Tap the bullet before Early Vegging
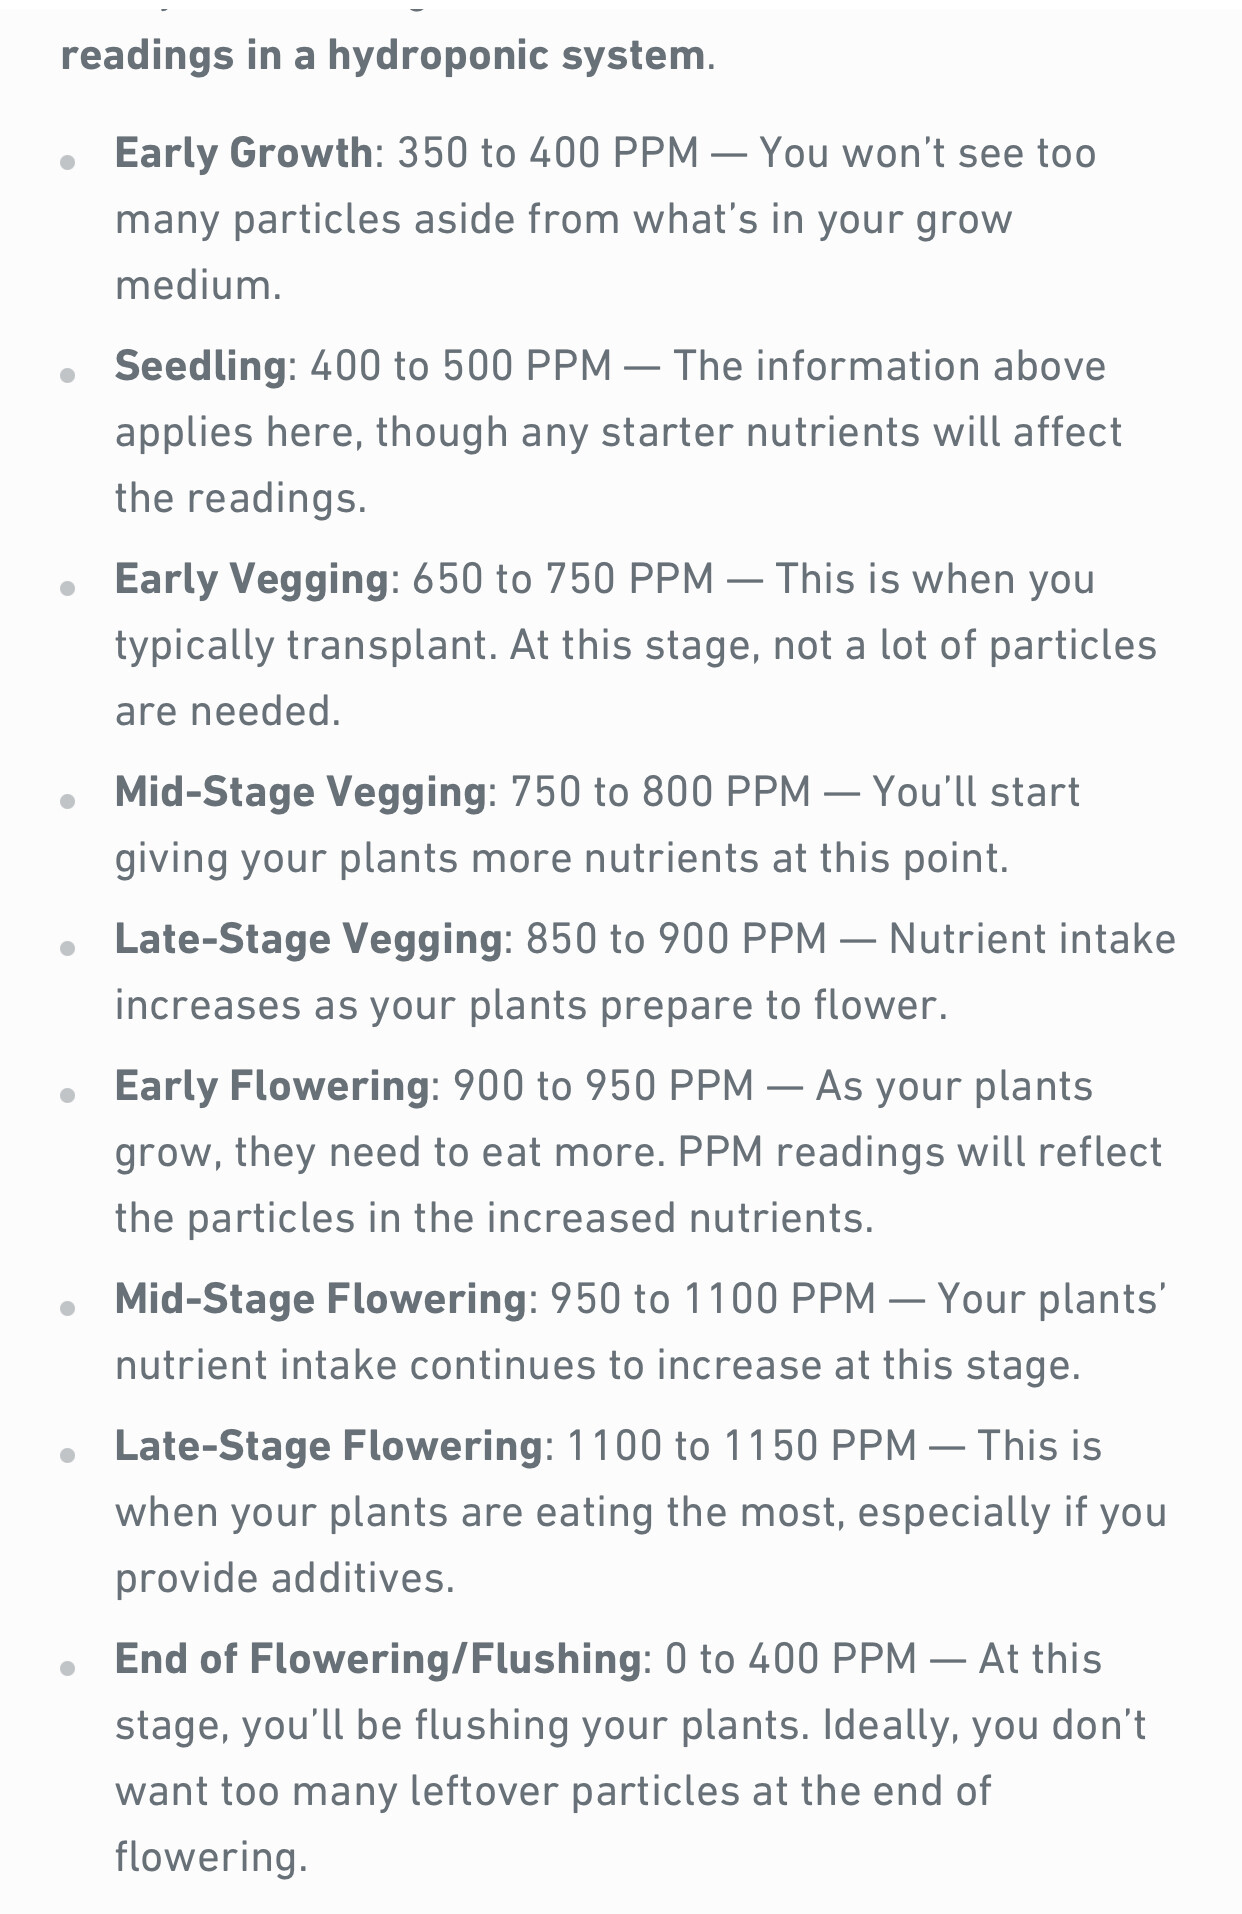The image size is (1242, 1914). 68,588
